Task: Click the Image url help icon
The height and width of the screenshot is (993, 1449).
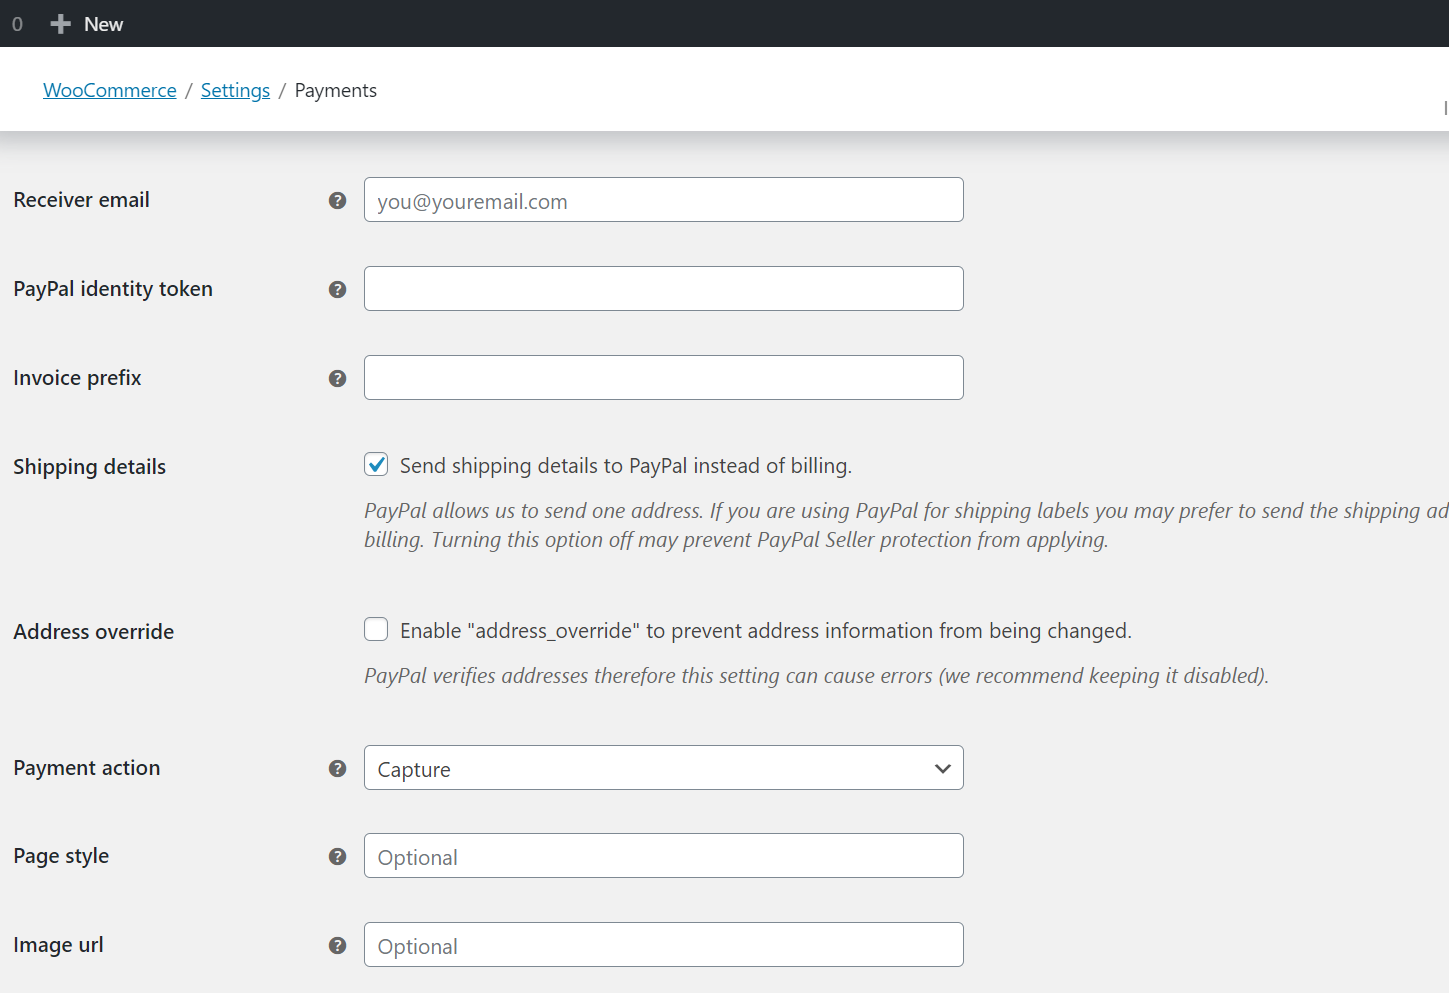Action: click(338, 946)
